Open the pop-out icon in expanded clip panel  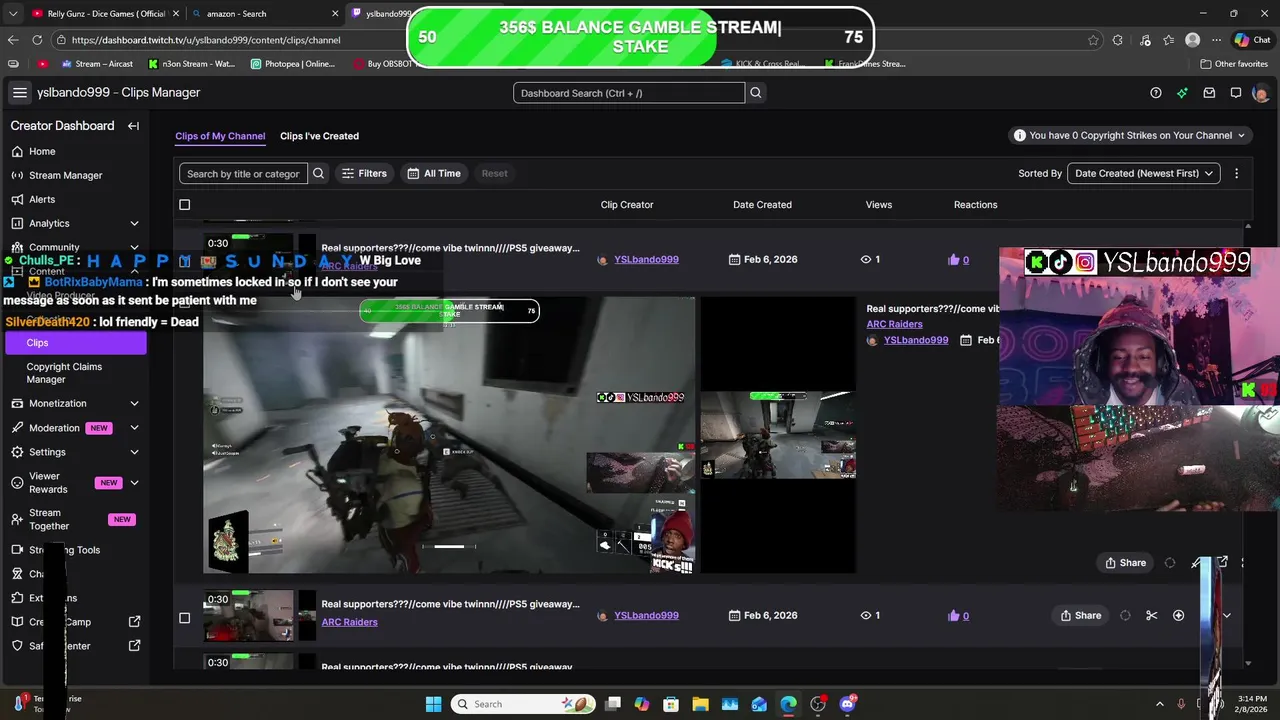(x=1222, y=563)
